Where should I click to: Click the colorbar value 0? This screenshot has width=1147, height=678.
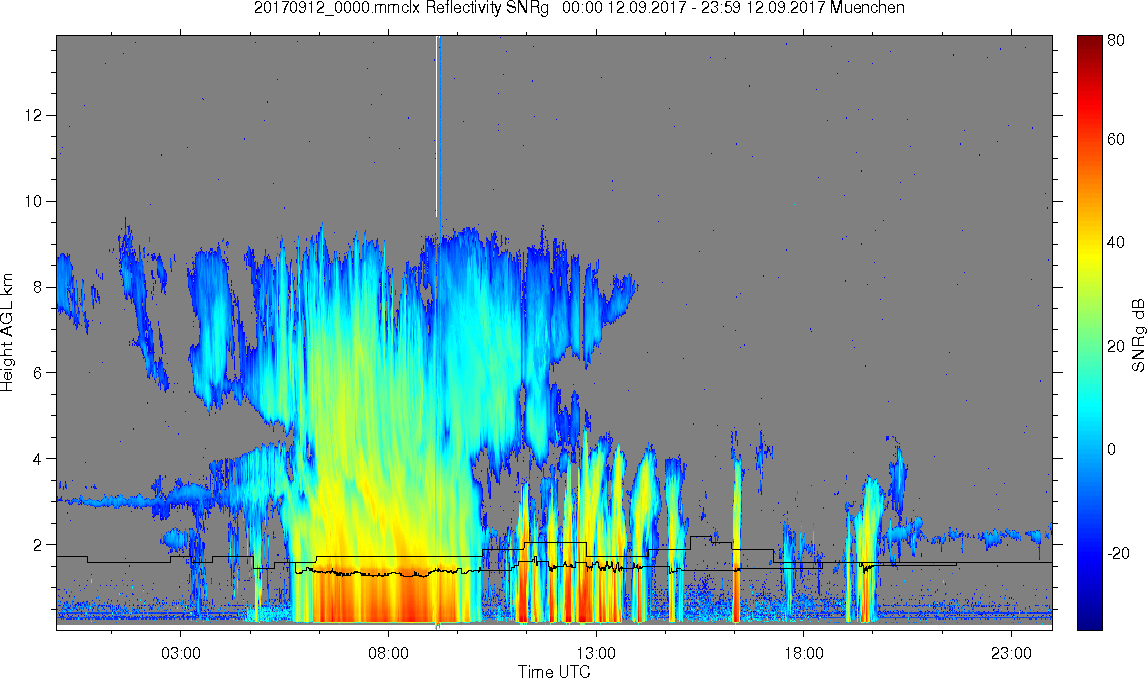click(1112, 448)
